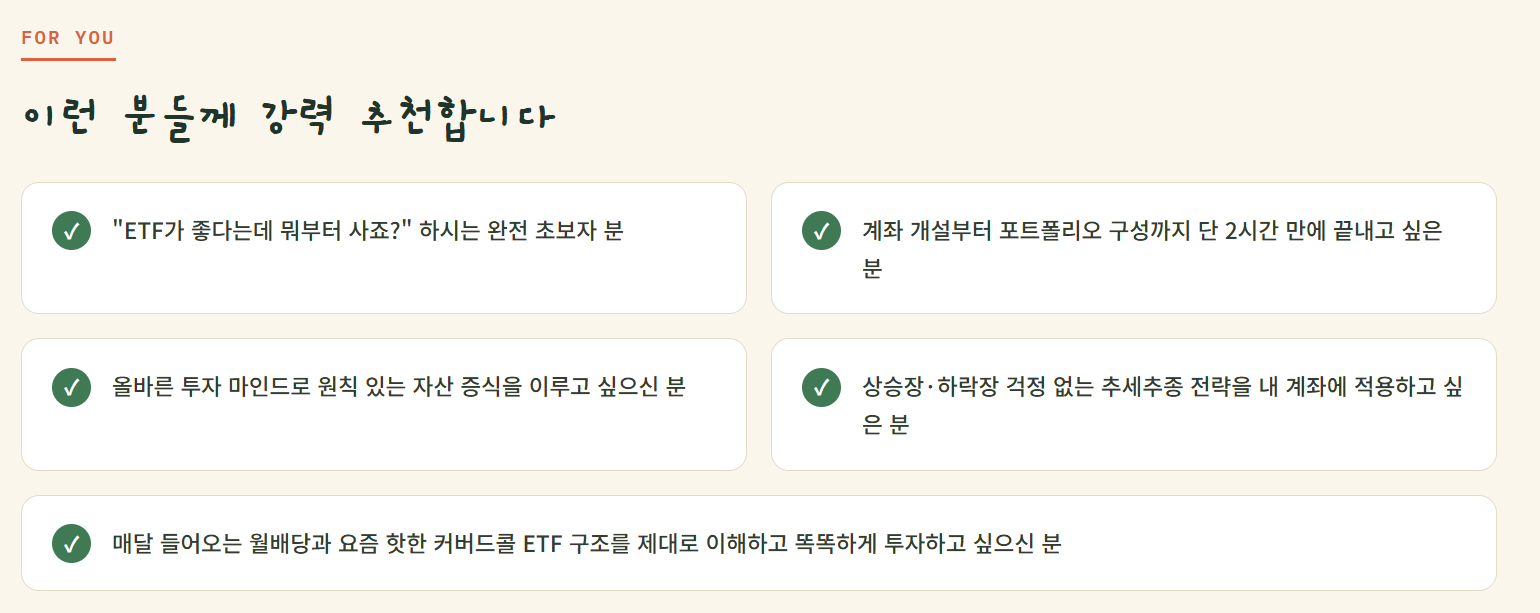Tap the checkmark icon for 상승장·하락장 추세추종 item

[x=821, y=387]
